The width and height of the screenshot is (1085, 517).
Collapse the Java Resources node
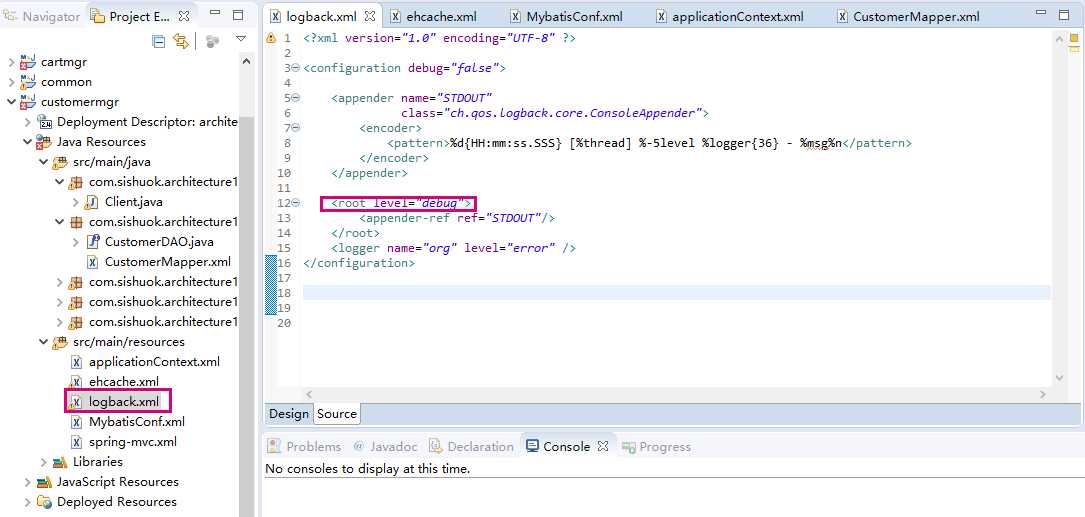tap(28, 142)
